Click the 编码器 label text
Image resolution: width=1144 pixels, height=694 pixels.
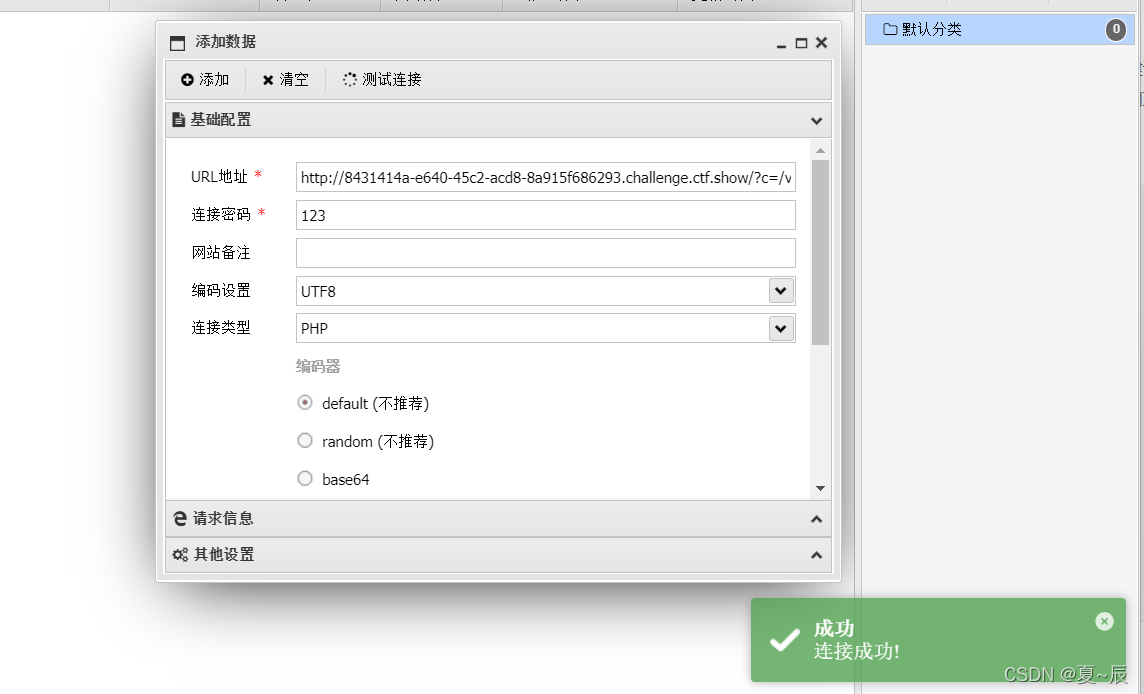pos(318,366)
